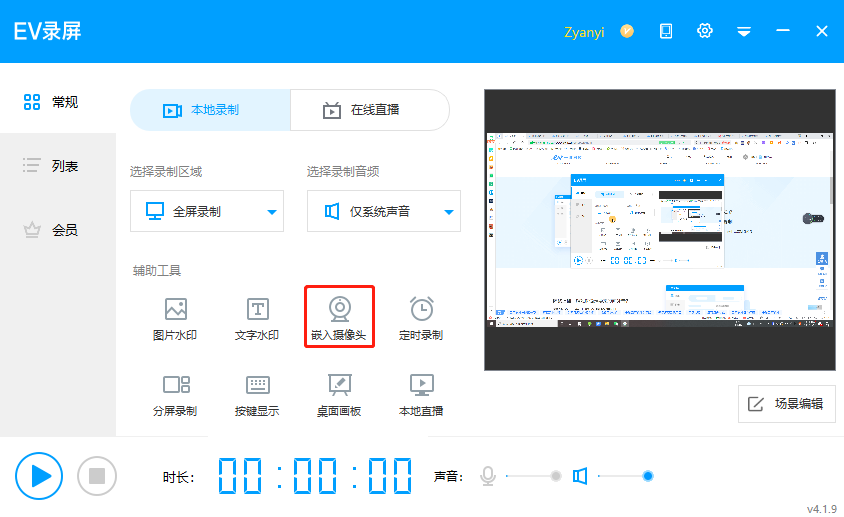This screenshot has width=844, height=517.
Task: Open the title bar dropdown menu arrow
Action: point(744,32)
